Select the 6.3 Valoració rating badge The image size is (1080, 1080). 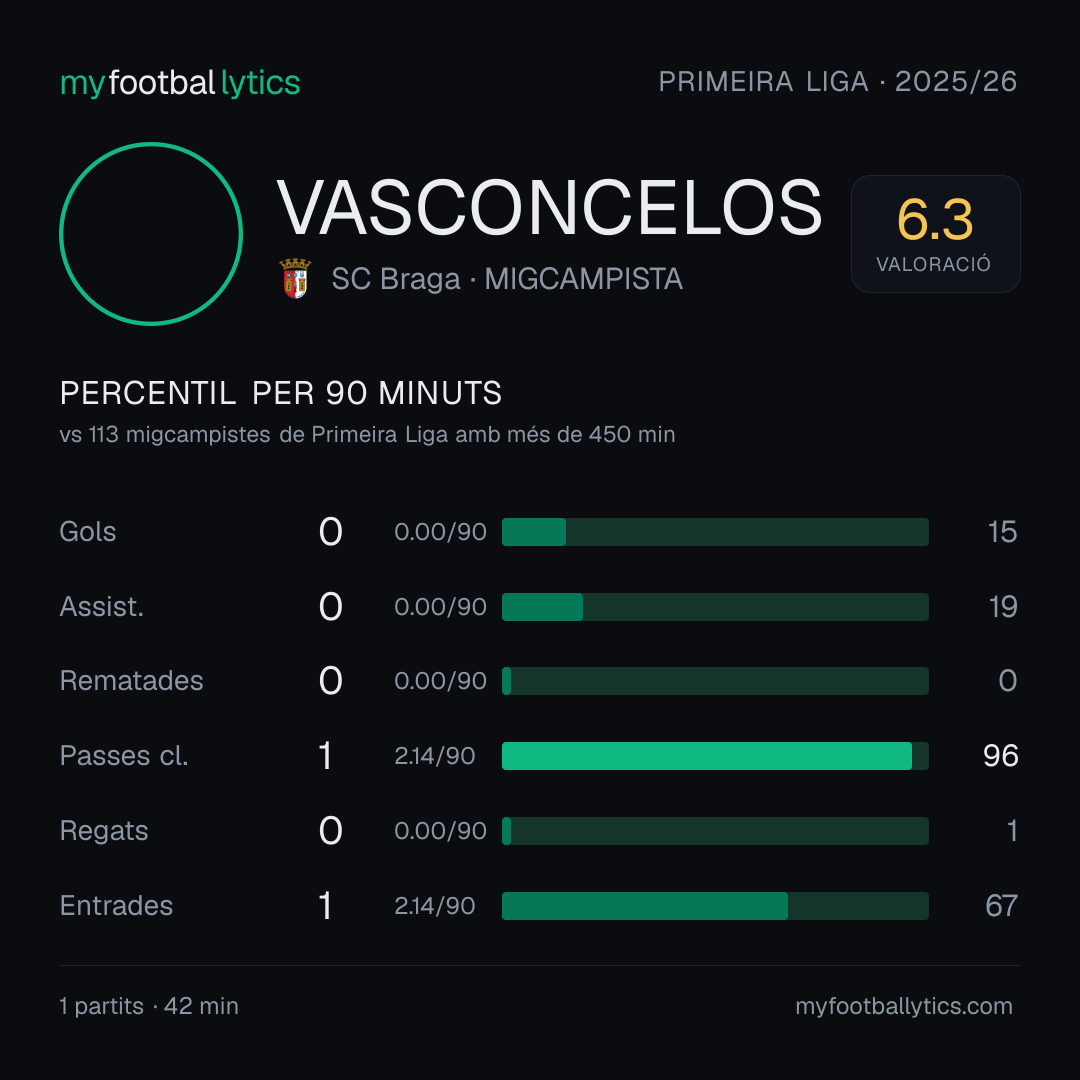(x=935, y=233)
